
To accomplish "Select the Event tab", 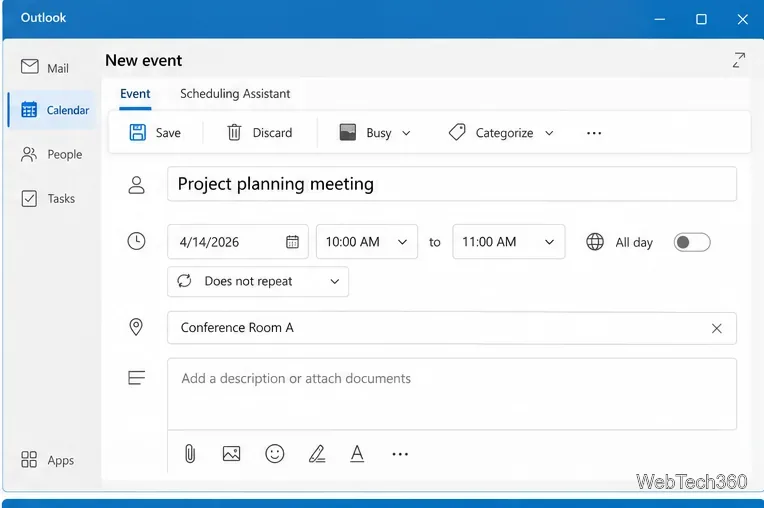I will (135, 94).
